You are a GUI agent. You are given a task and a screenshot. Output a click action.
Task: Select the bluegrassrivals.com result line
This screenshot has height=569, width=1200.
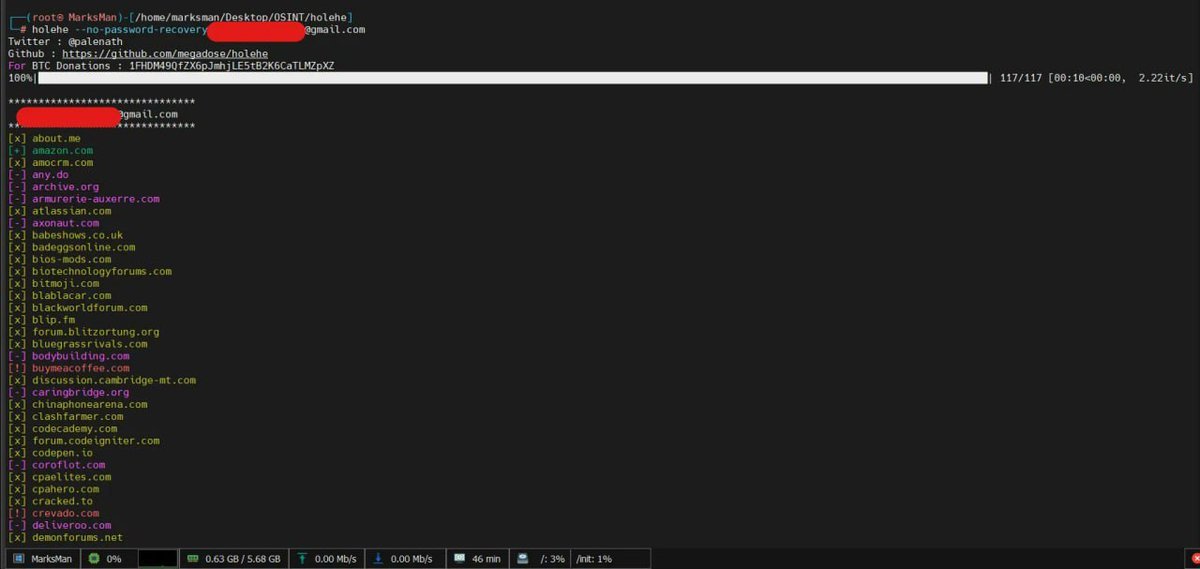click(78, 344)
